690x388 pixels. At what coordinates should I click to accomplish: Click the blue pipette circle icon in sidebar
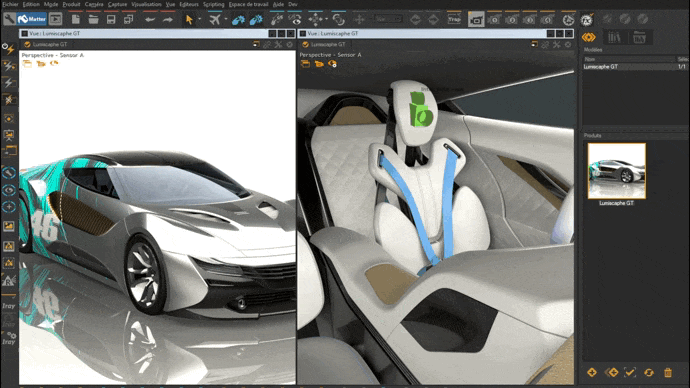coord(9,173)
